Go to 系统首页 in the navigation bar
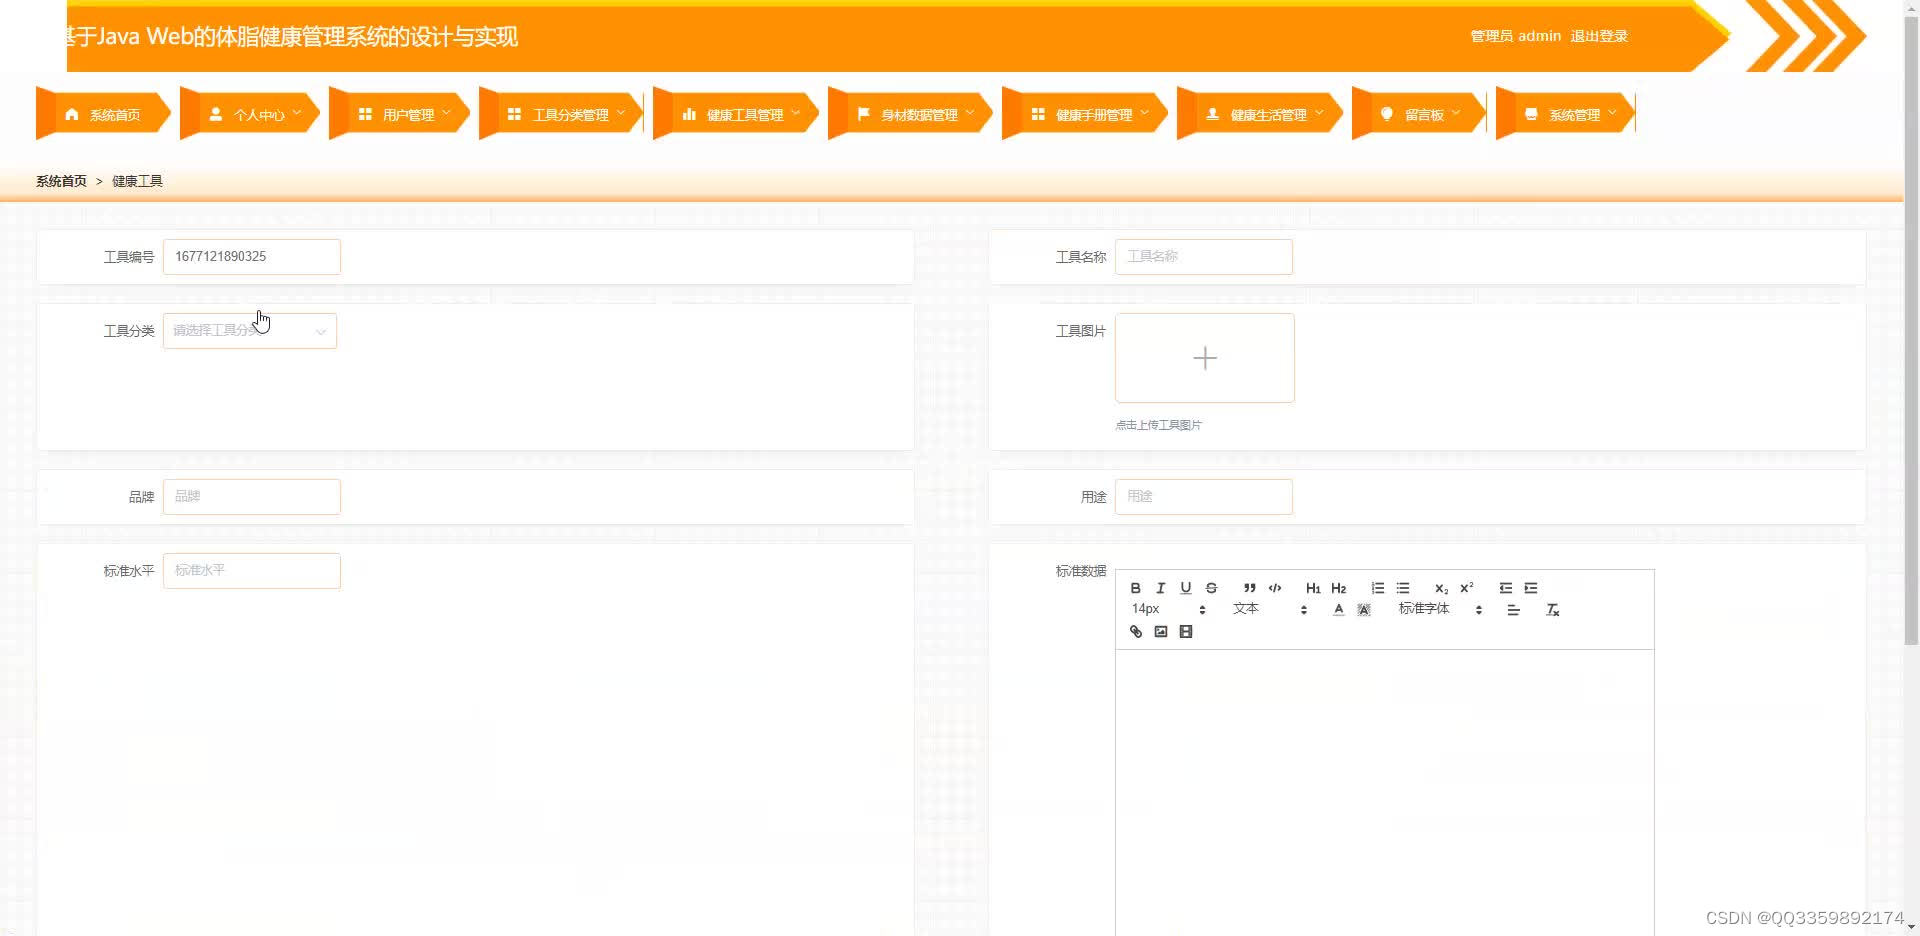The image size is (1920, 936). pos(103,115)
